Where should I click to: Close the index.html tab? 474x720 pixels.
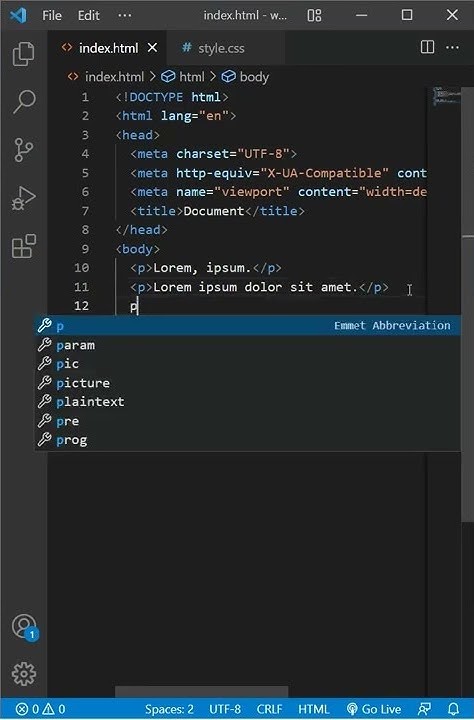click(152, 48)
